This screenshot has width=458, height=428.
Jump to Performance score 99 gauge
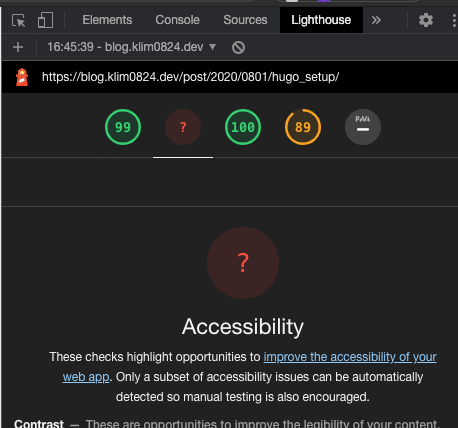click(x=123, y=127)
